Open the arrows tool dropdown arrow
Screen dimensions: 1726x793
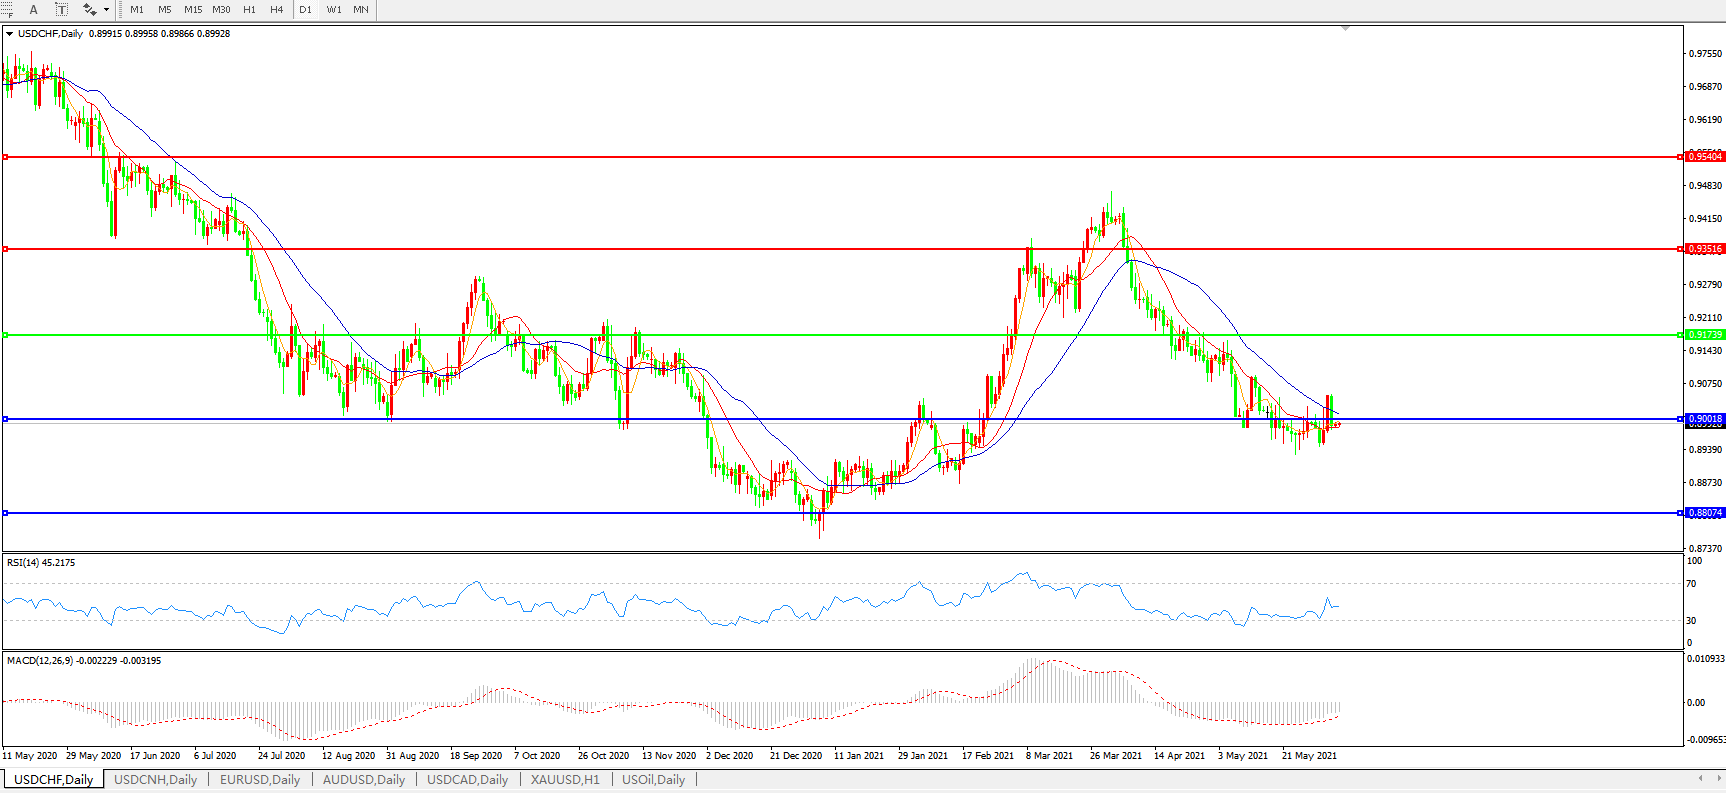pyautogui.click(x=106, y=9)
